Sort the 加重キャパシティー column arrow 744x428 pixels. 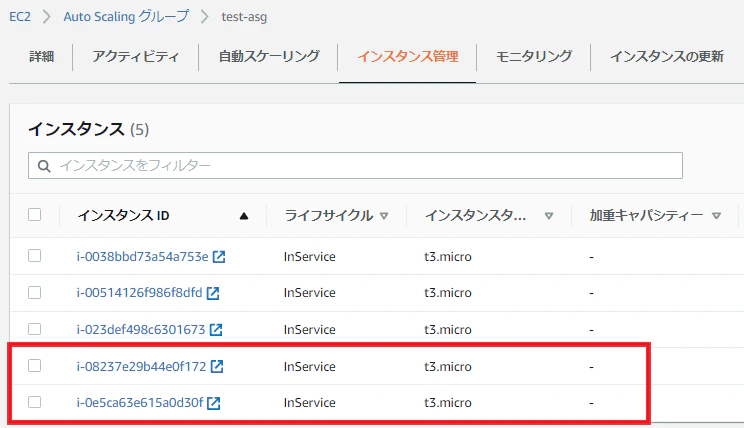(x=716, y=216)
